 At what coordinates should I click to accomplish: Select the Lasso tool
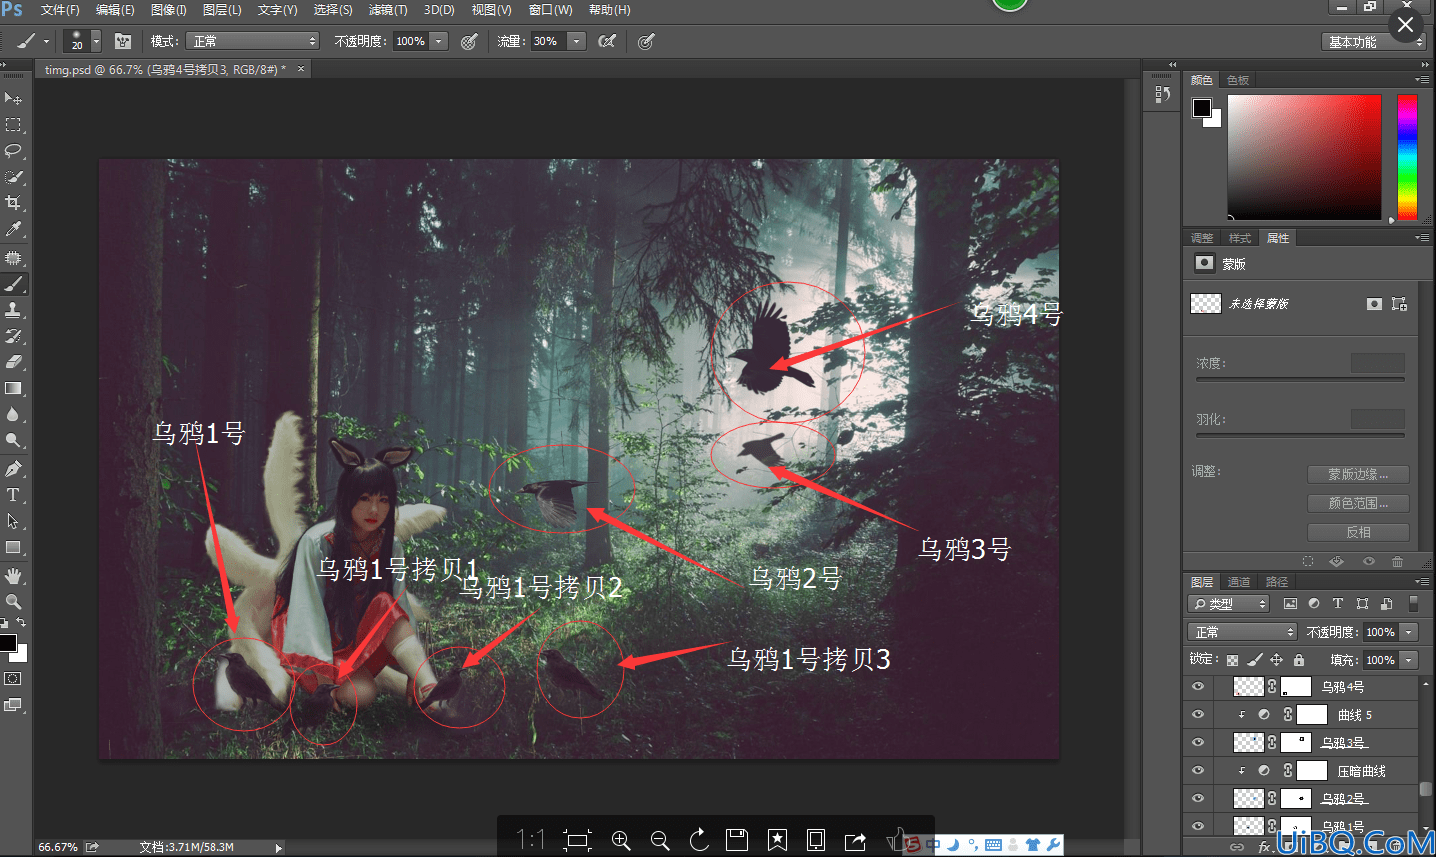13,151
